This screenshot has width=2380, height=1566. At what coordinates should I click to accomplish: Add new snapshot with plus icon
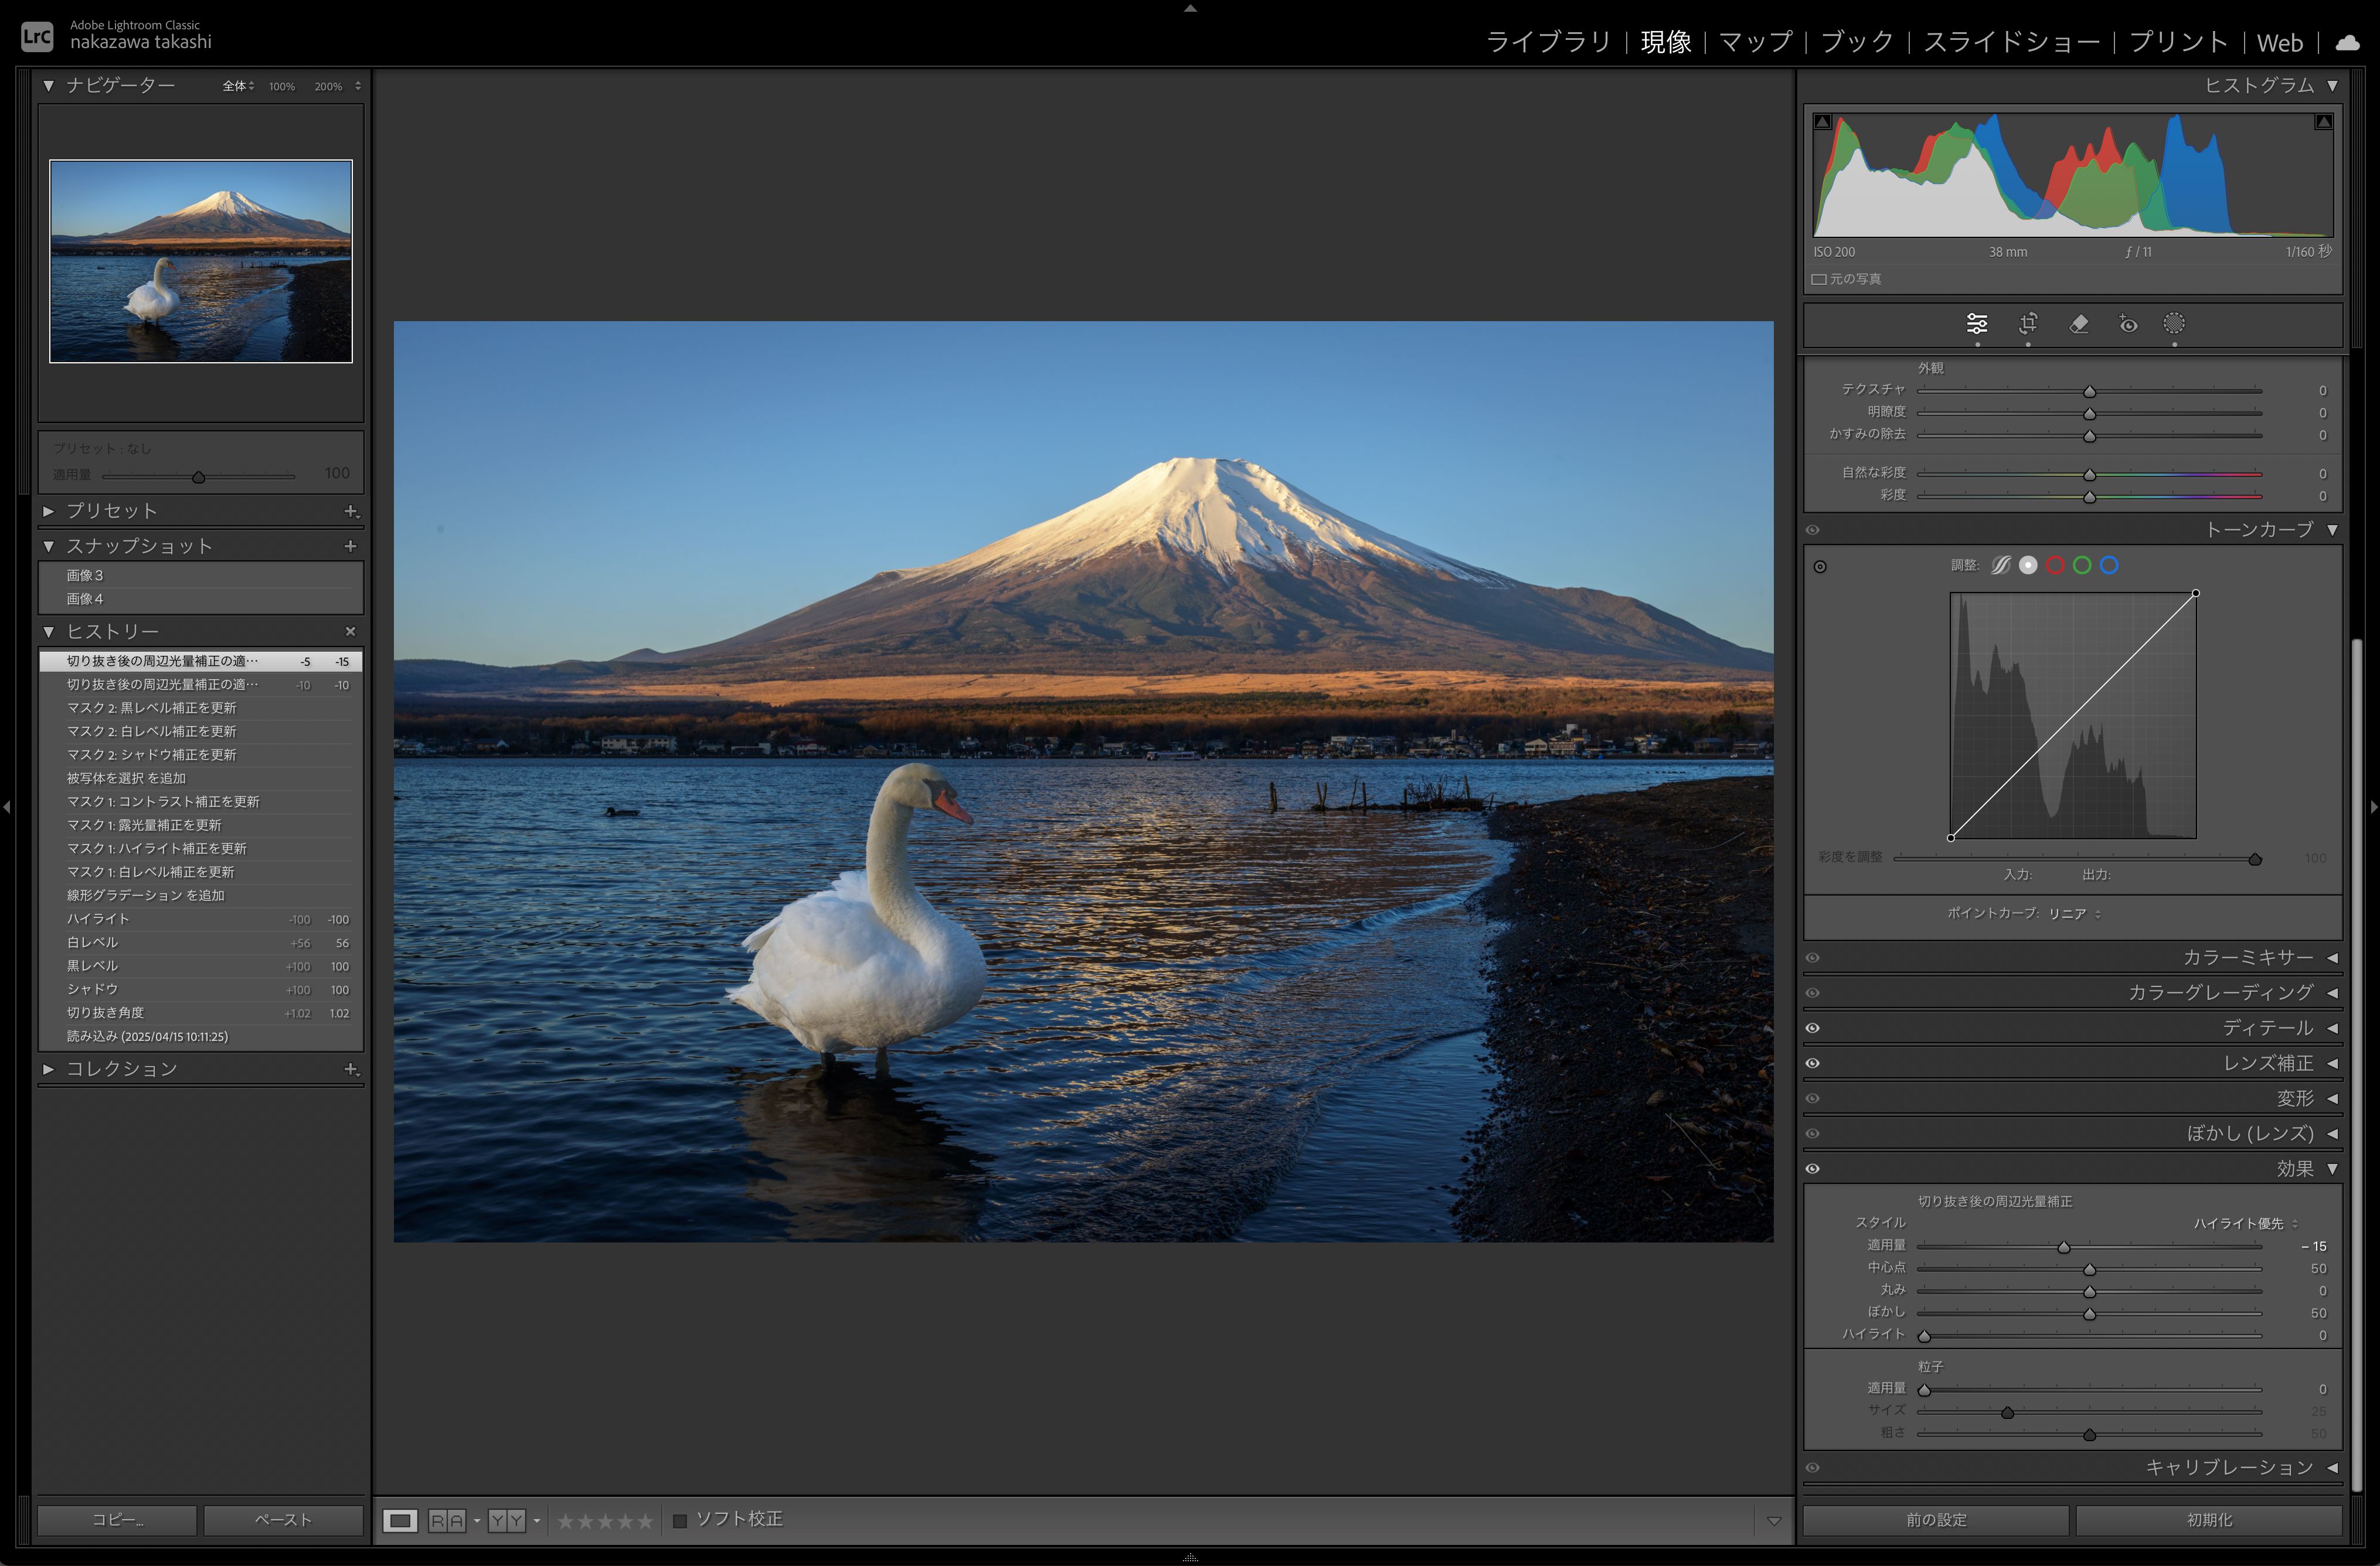350,546
